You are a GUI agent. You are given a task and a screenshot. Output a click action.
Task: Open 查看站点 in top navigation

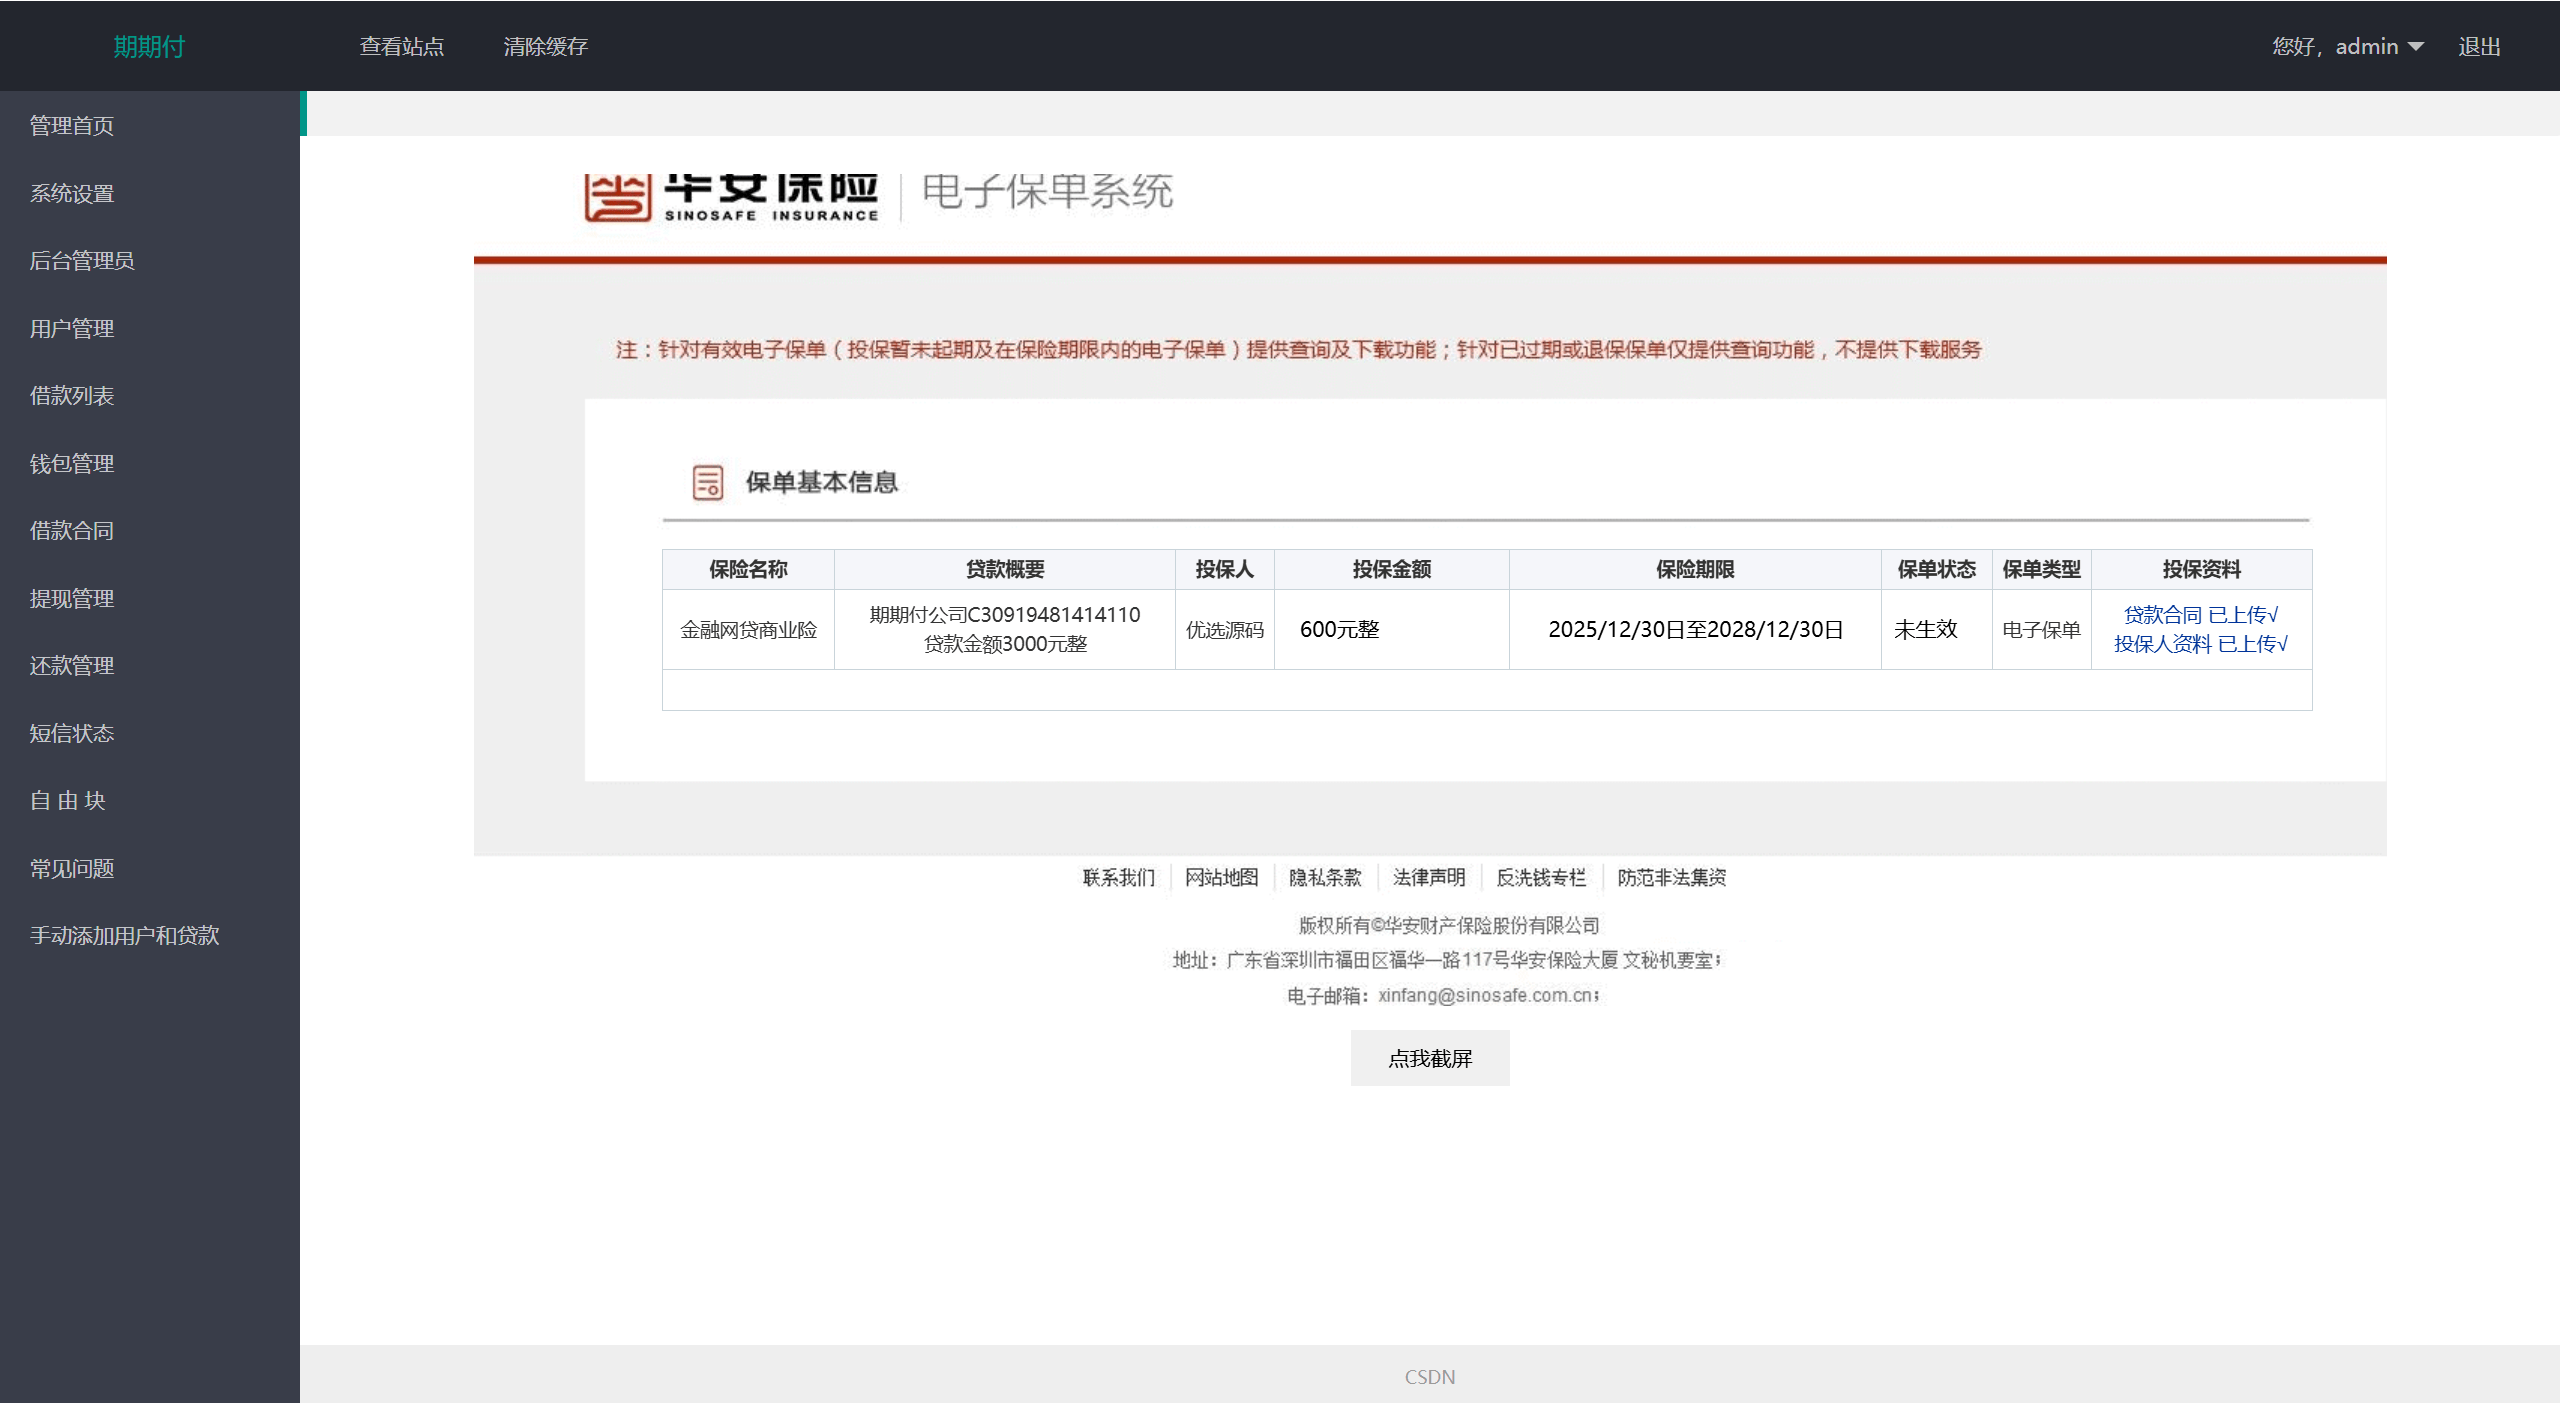click(x=401, y=47)
